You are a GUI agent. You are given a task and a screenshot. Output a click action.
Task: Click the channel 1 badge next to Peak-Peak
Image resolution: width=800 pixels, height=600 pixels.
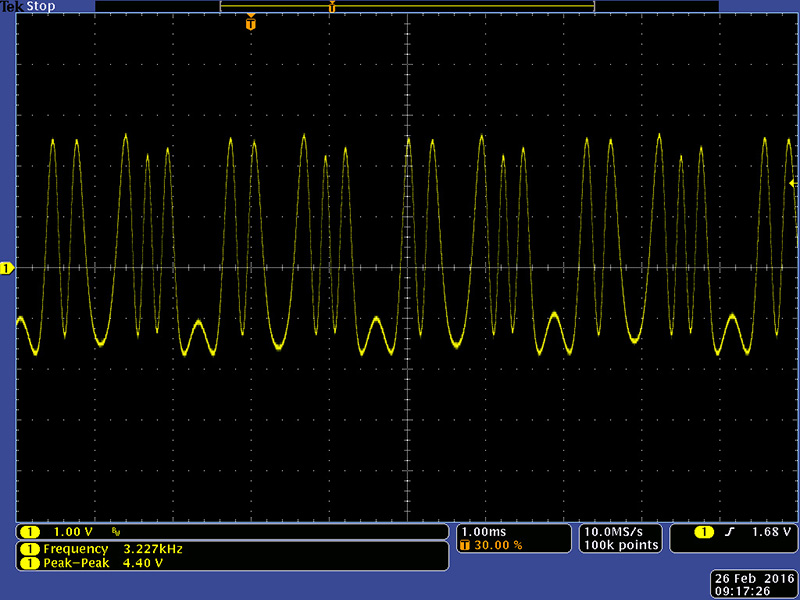click(30, 563)
